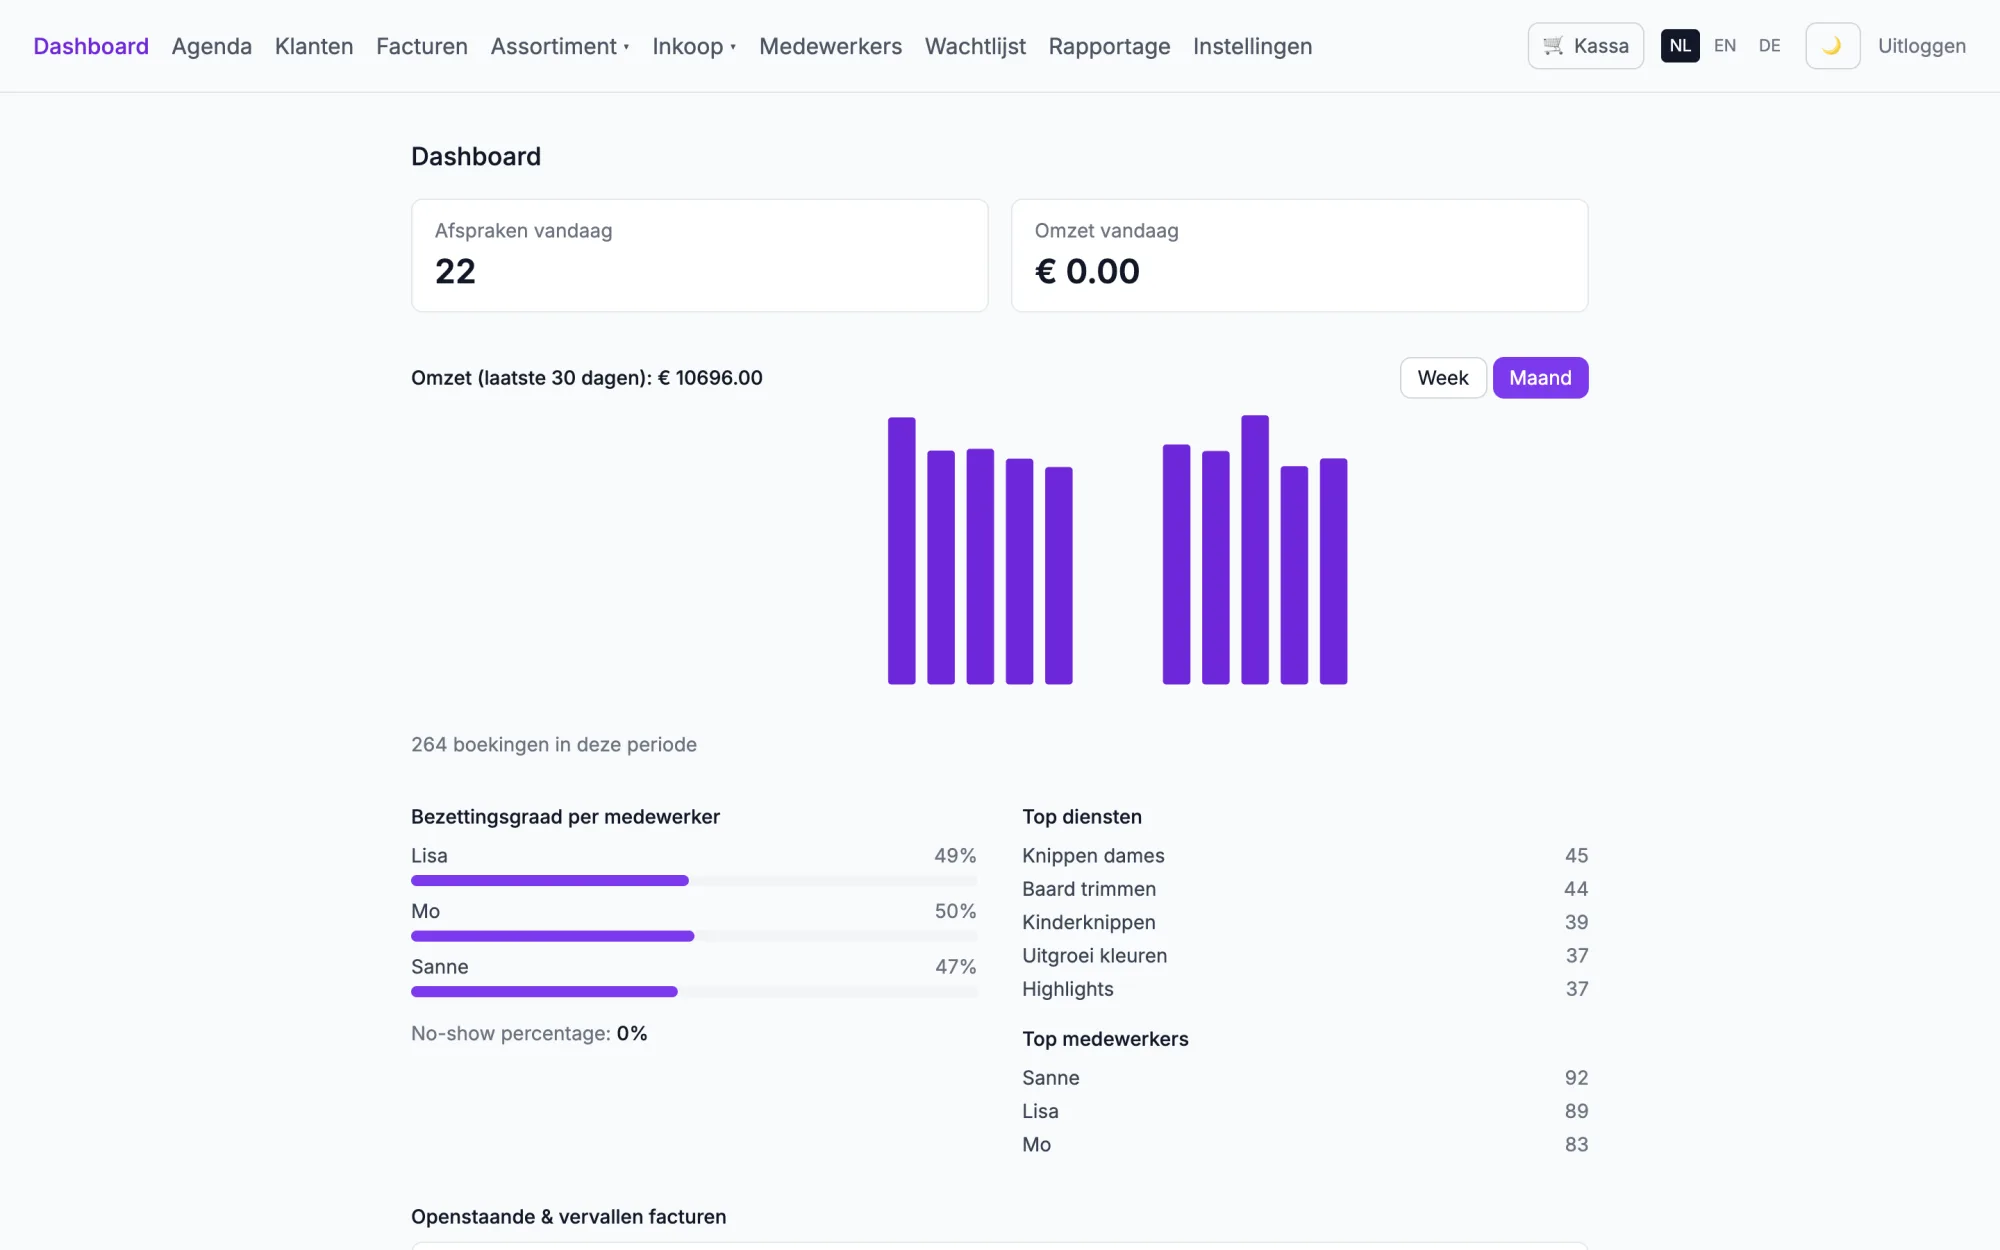
Task: Click the Afspraken vandaag card
Action: pos(700,255)
